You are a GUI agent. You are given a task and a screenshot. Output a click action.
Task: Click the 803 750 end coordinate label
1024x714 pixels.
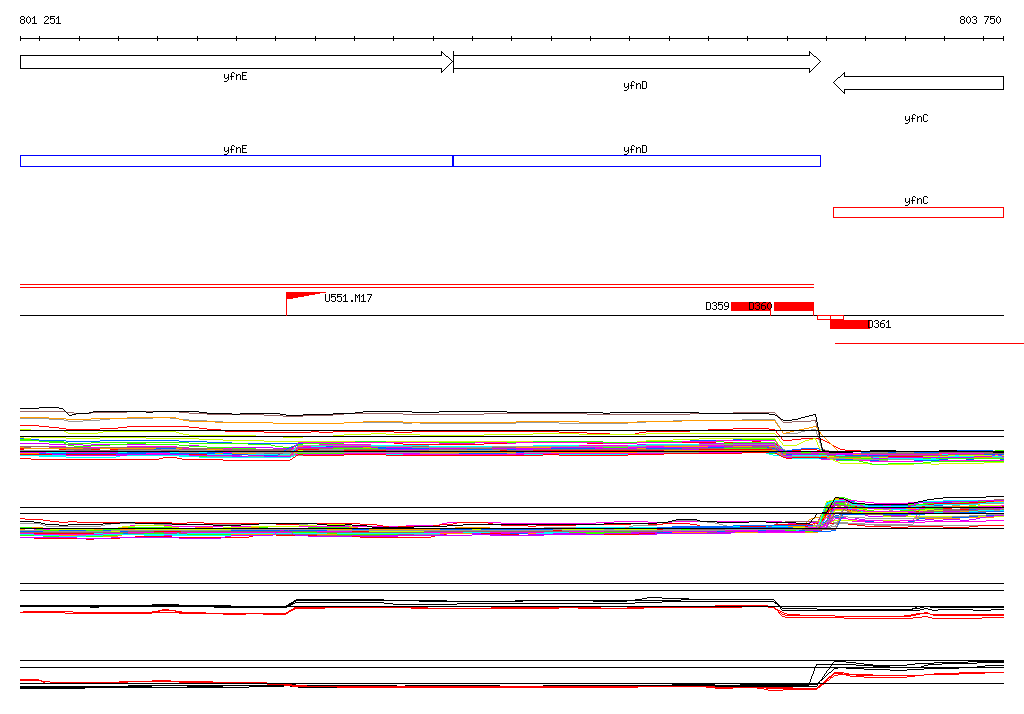point(980,20)
